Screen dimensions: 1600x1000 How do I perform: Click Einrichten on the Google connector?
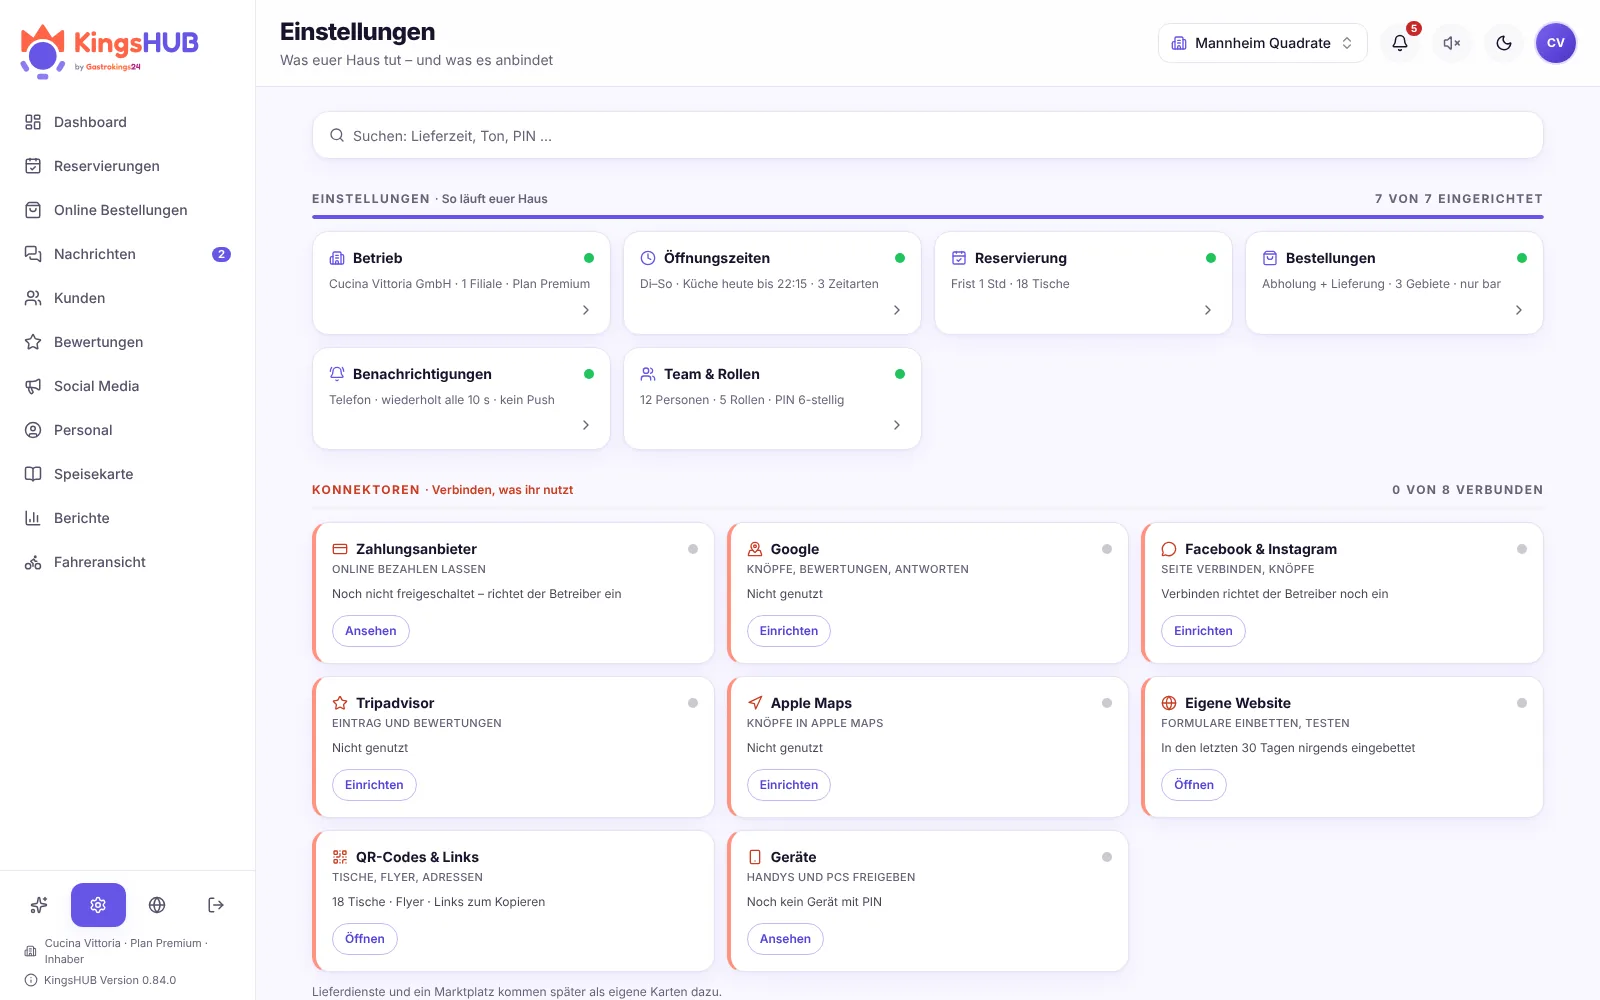pyautogui.click(x=789, y=631)
